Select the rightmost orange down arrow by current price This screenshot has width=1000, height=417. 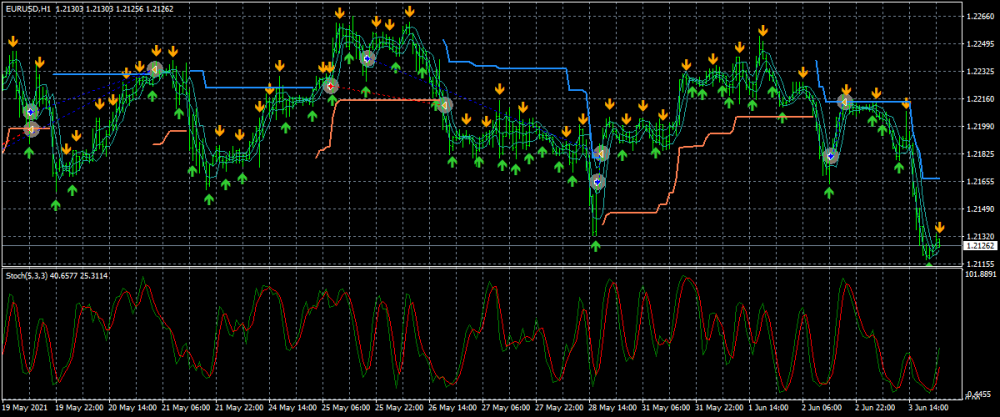pyautogui.click(x=939, y=228)
